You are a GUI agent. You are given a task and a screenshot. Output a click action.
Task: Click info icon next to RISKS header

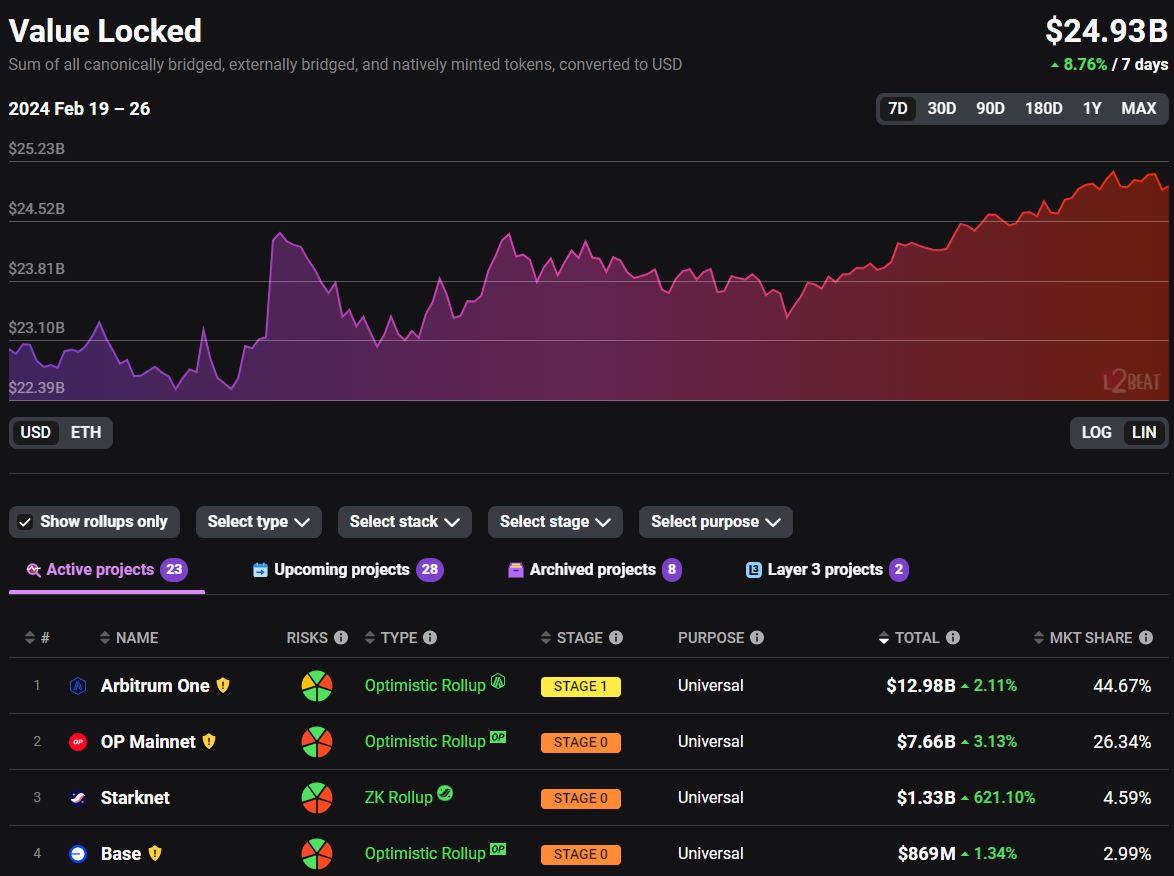click(x=341, y=638)
